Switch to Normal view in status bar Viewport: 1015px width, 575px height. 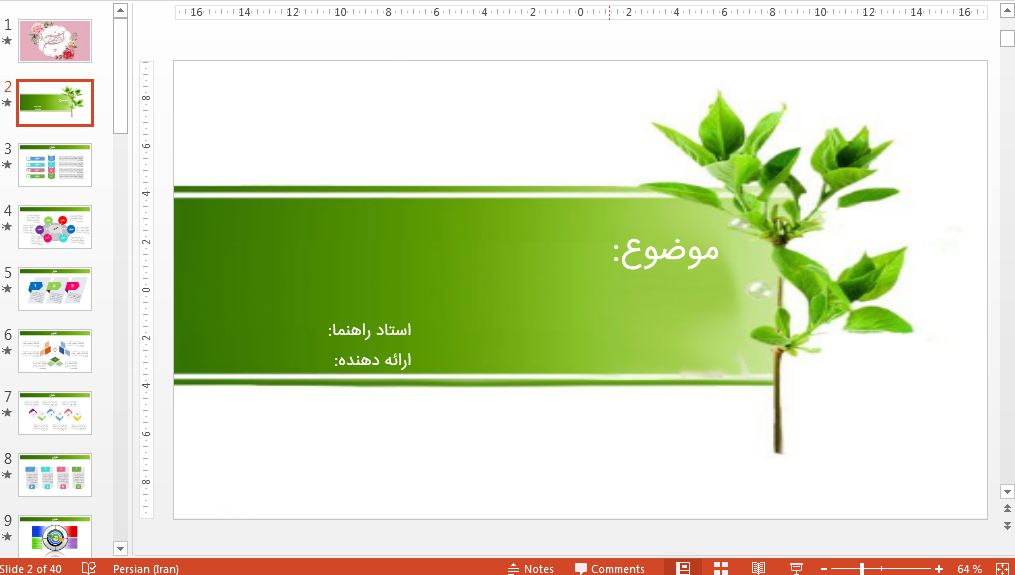click(x=683, y=568)
